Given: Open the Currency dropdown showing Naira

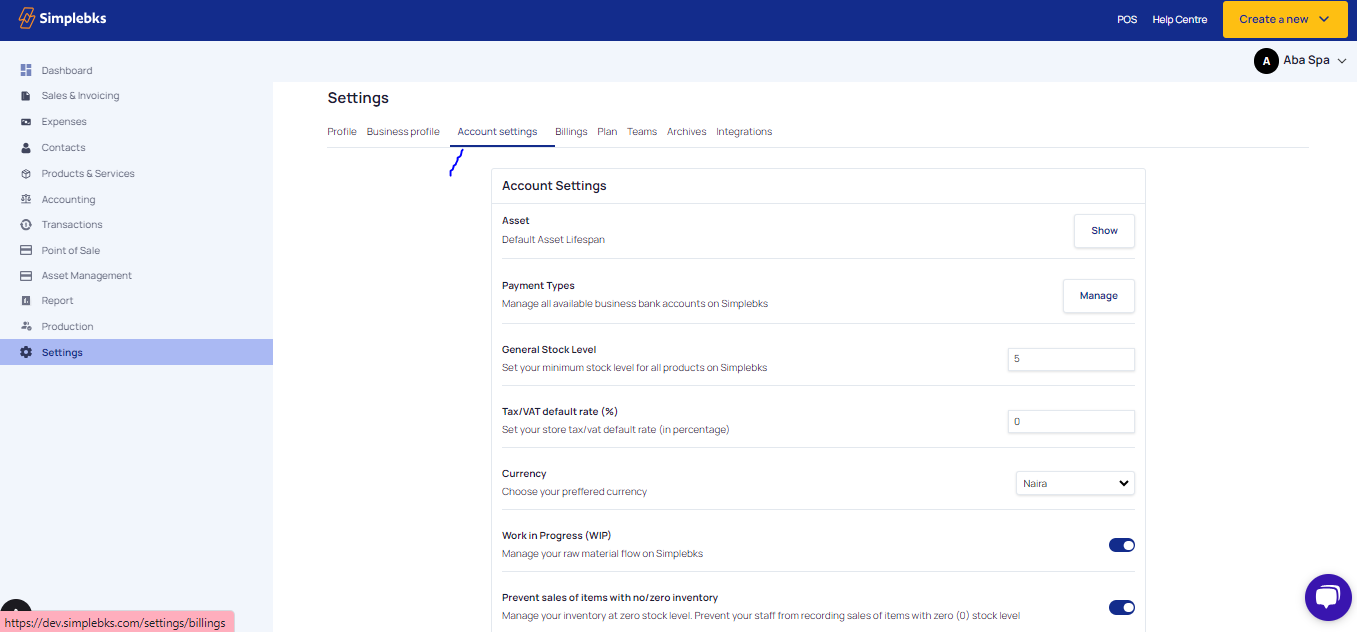Looking at the screenshot, I should pos(1075,483).
